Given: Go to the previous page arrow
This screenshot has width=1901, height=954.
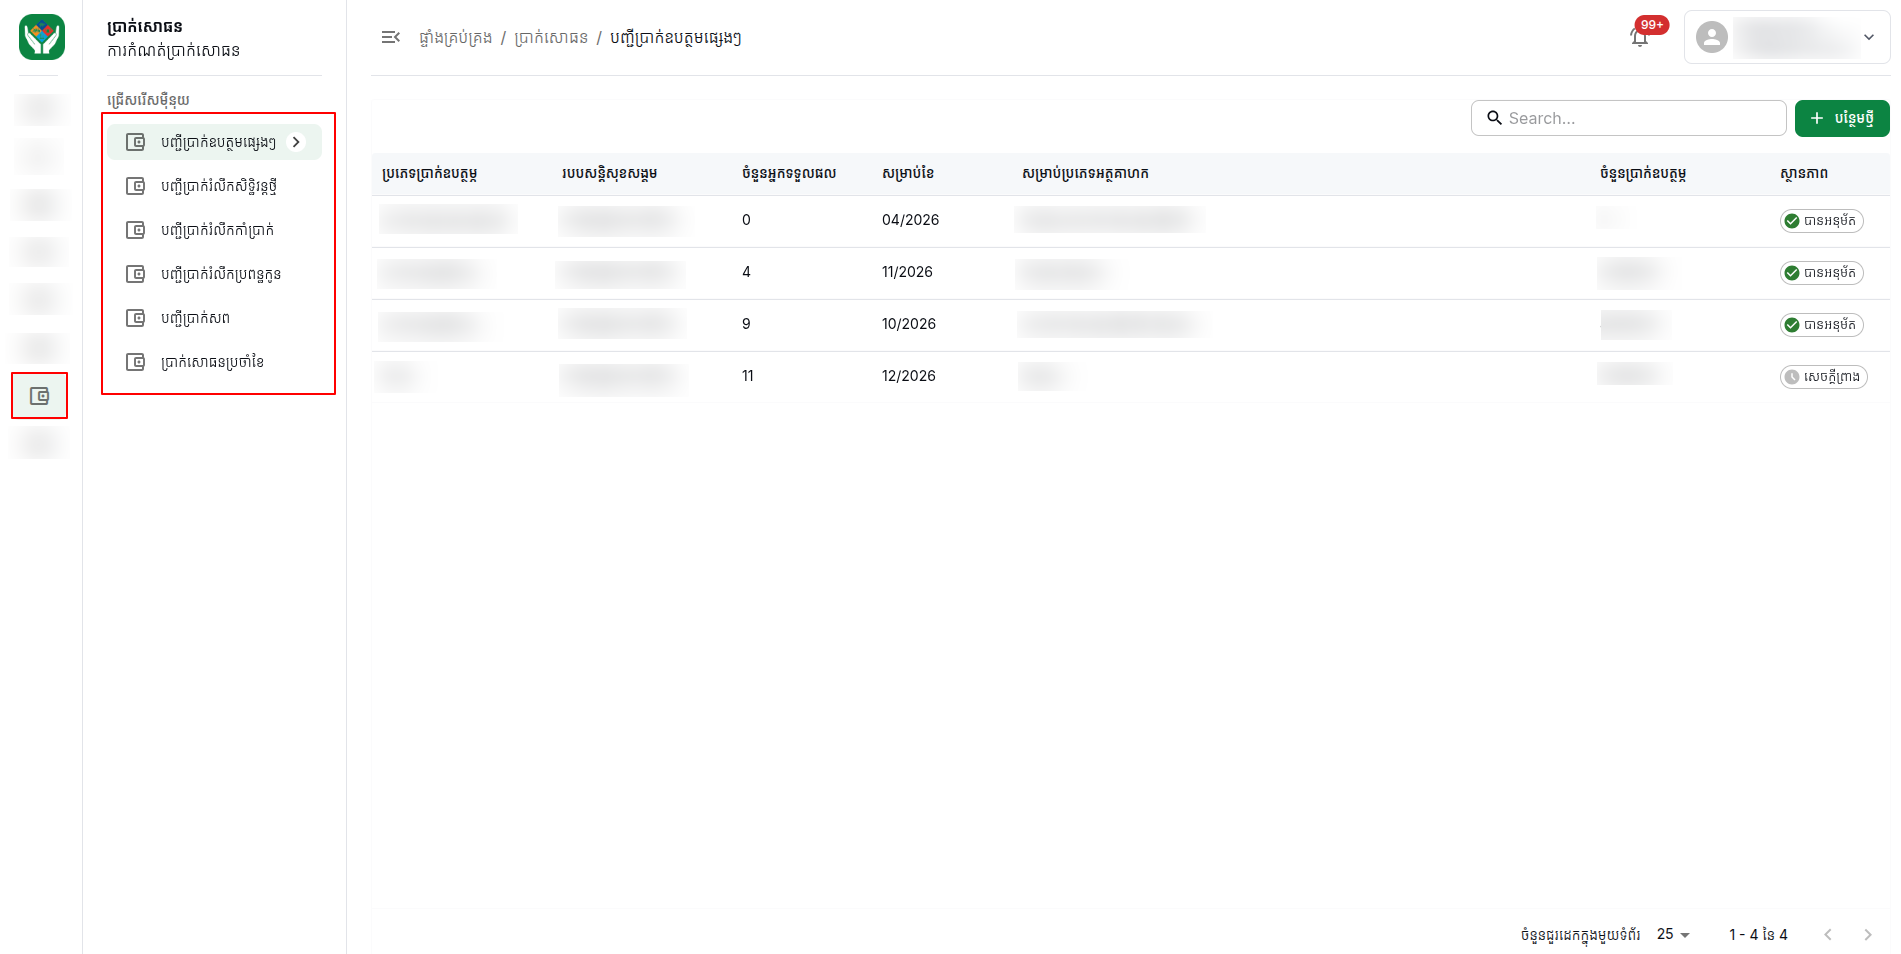Looking at the screenshot, I should pyautogui.click(x=1828, y=934).
